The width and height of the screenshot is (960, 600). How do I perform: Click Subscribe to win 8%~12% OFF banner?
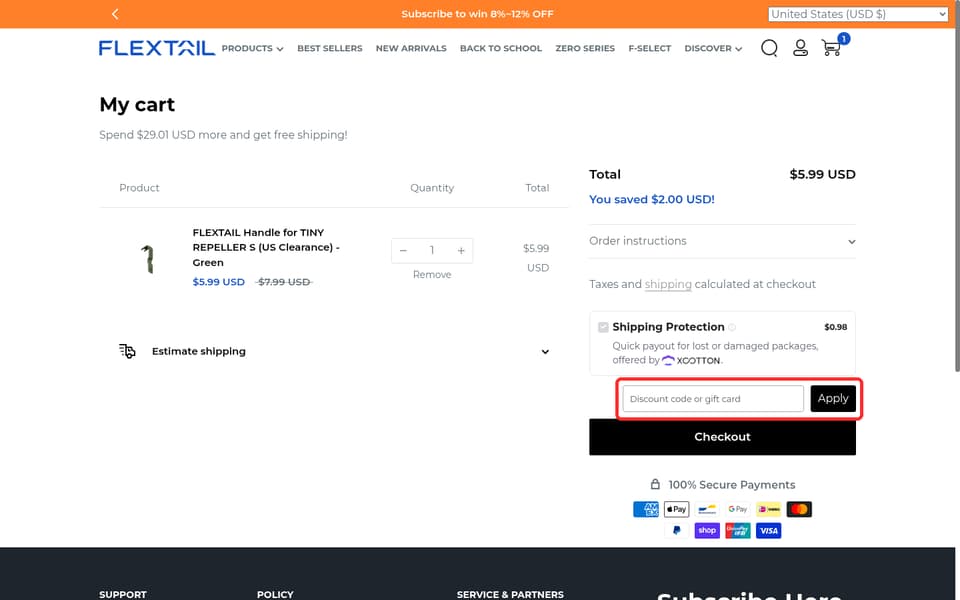[x=478, y=14]
